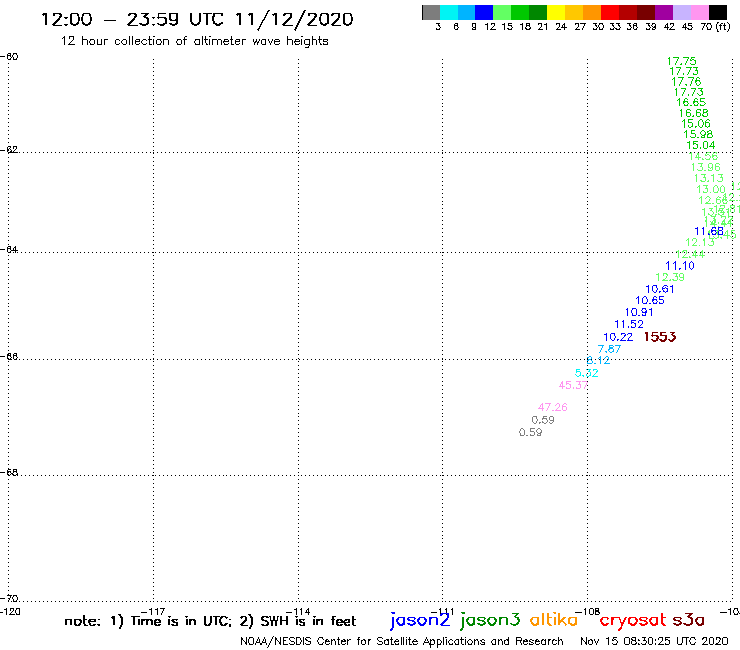
Task: Select the -120 longitude axis label
Action: pyautogui.click(x=10, y=612)
